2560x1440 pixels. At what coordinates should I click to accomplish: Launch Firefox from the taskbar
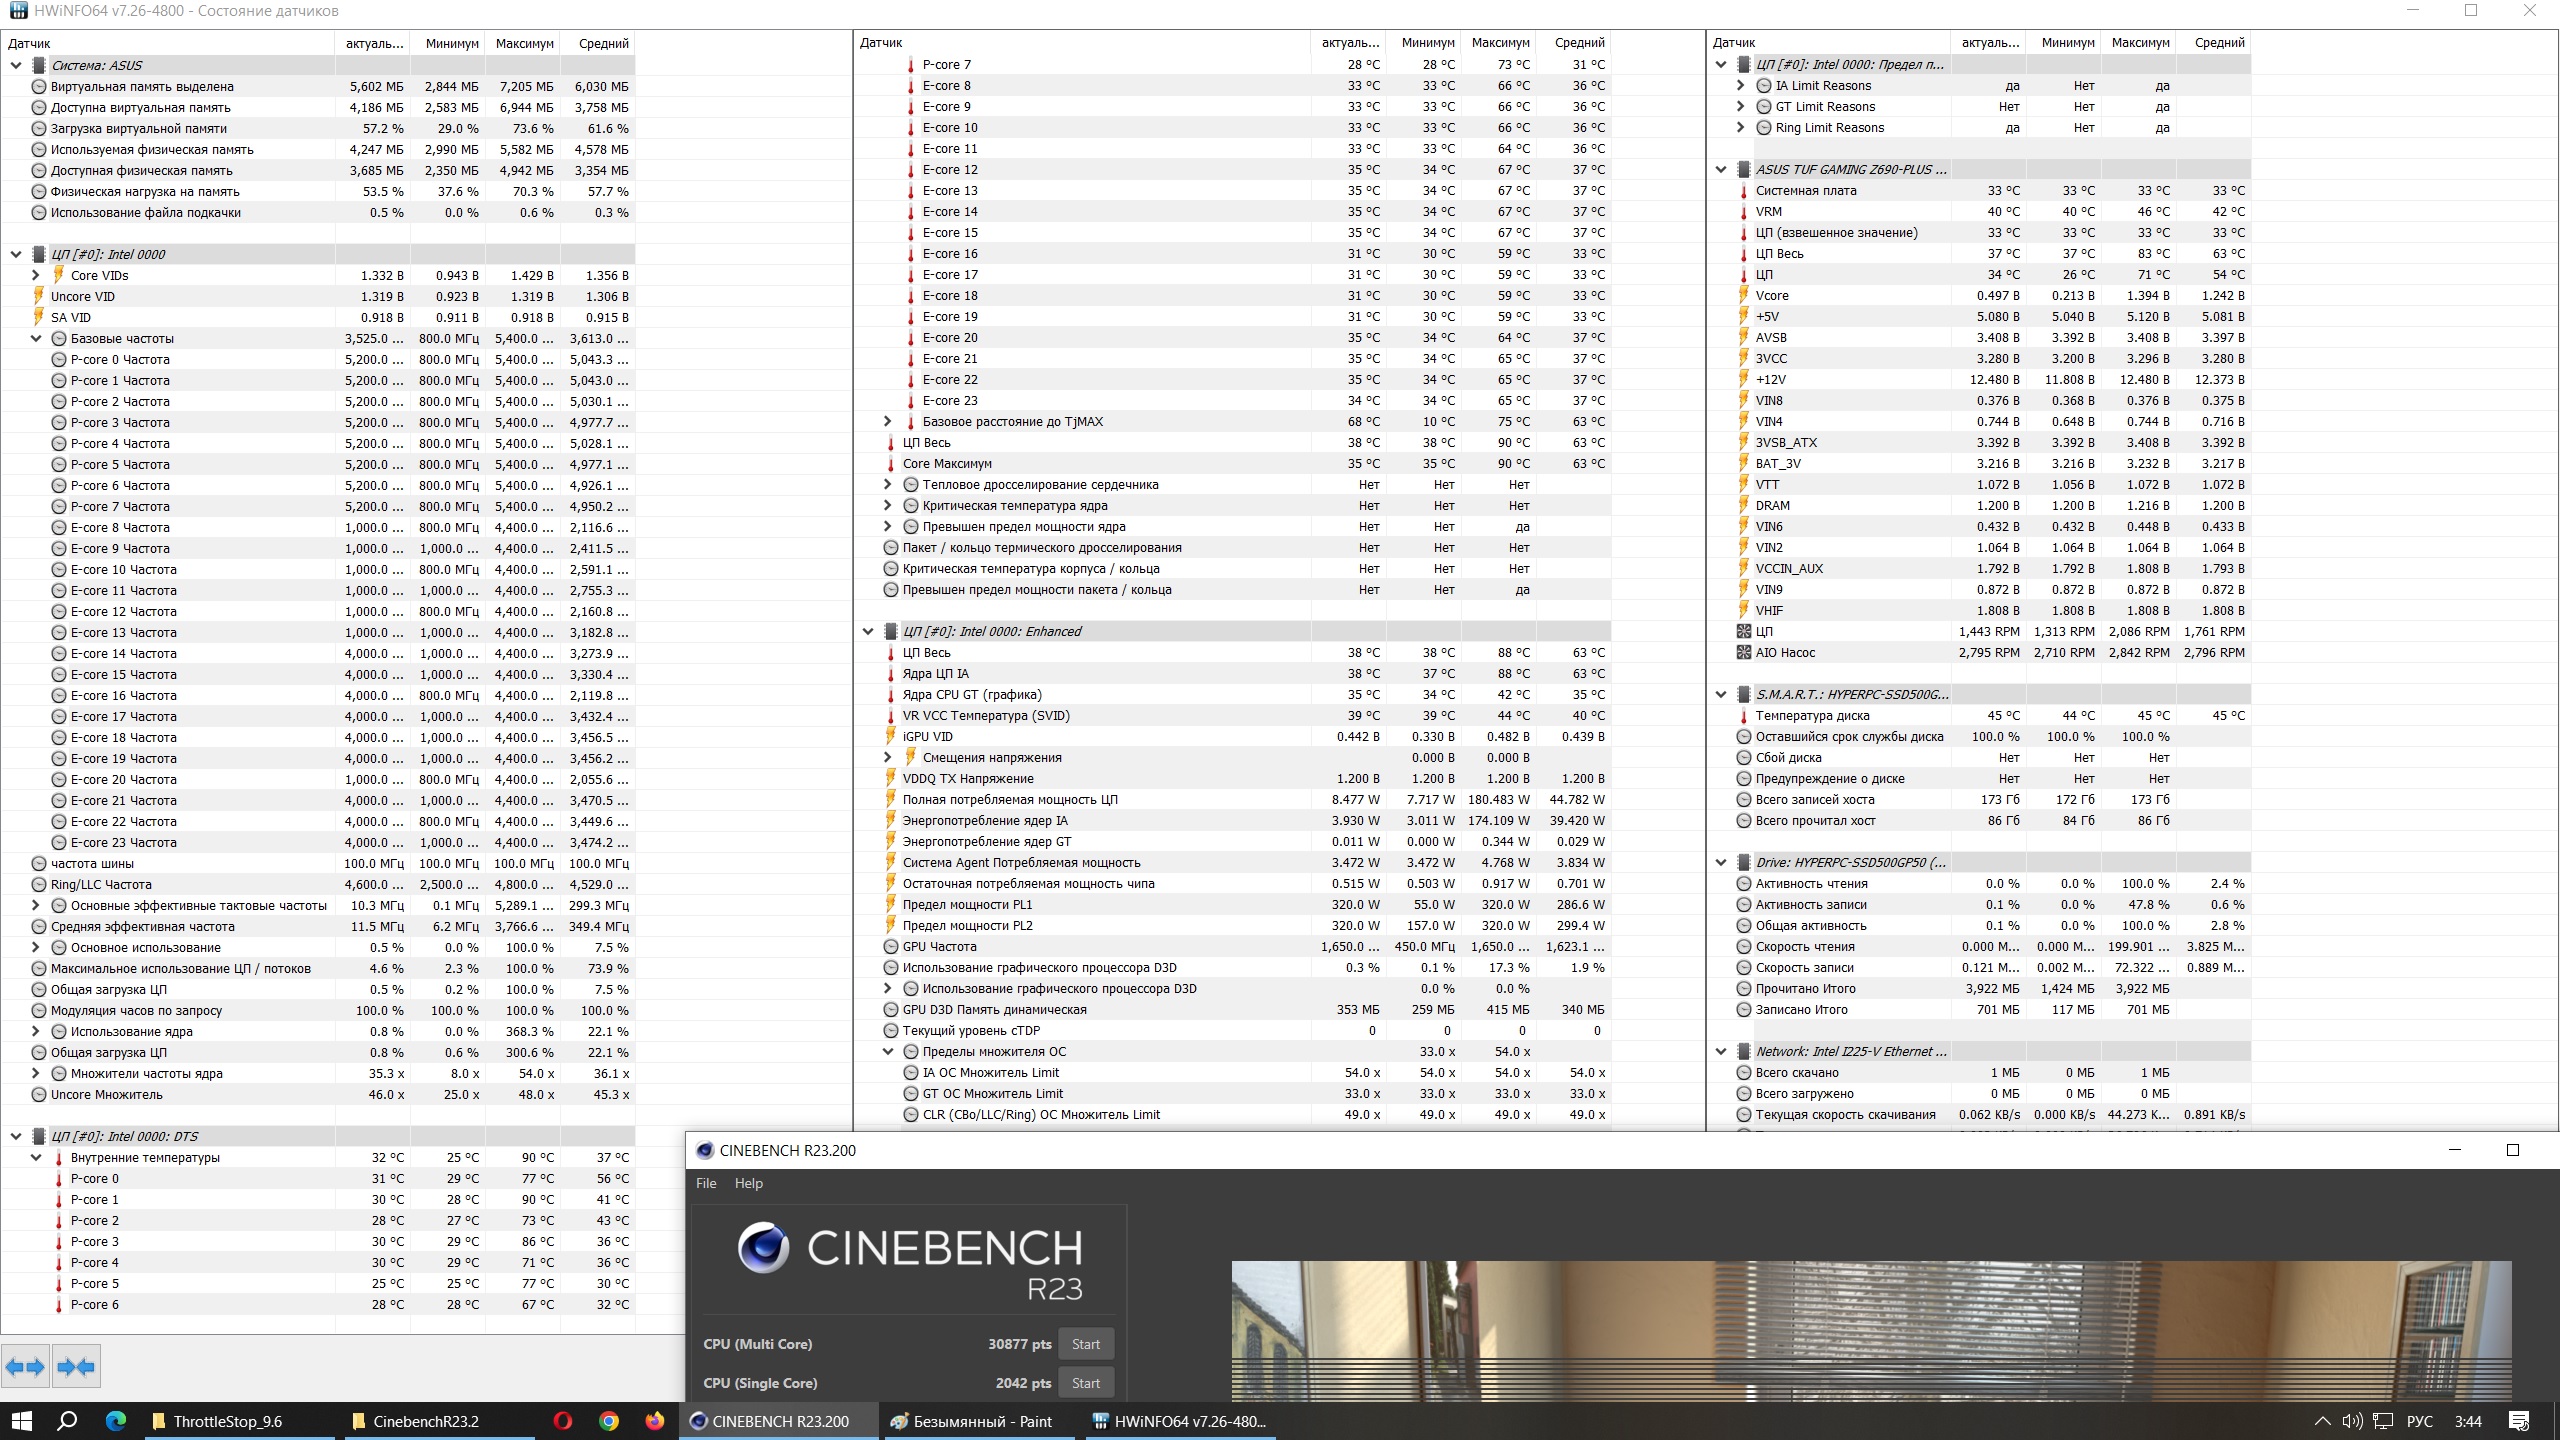(x=654, y=1421)
